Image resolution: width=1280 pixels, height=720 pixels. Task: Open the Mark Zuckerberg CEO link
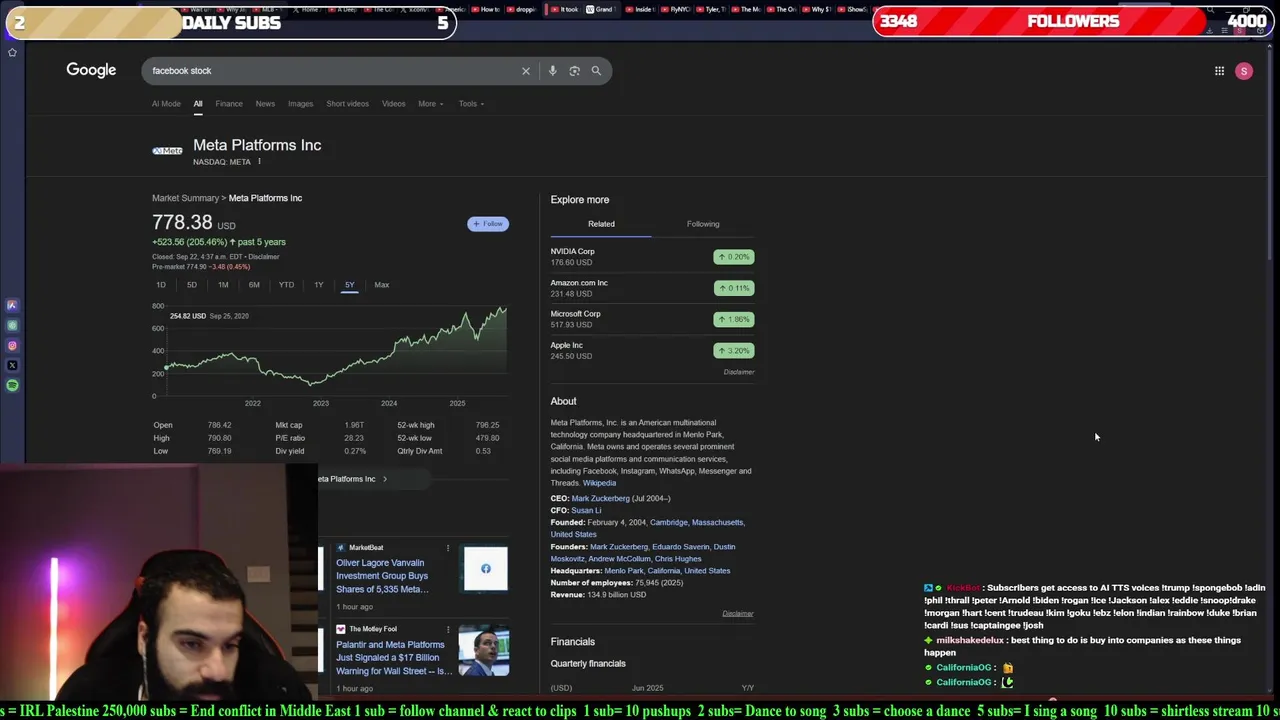pos(600,498)
